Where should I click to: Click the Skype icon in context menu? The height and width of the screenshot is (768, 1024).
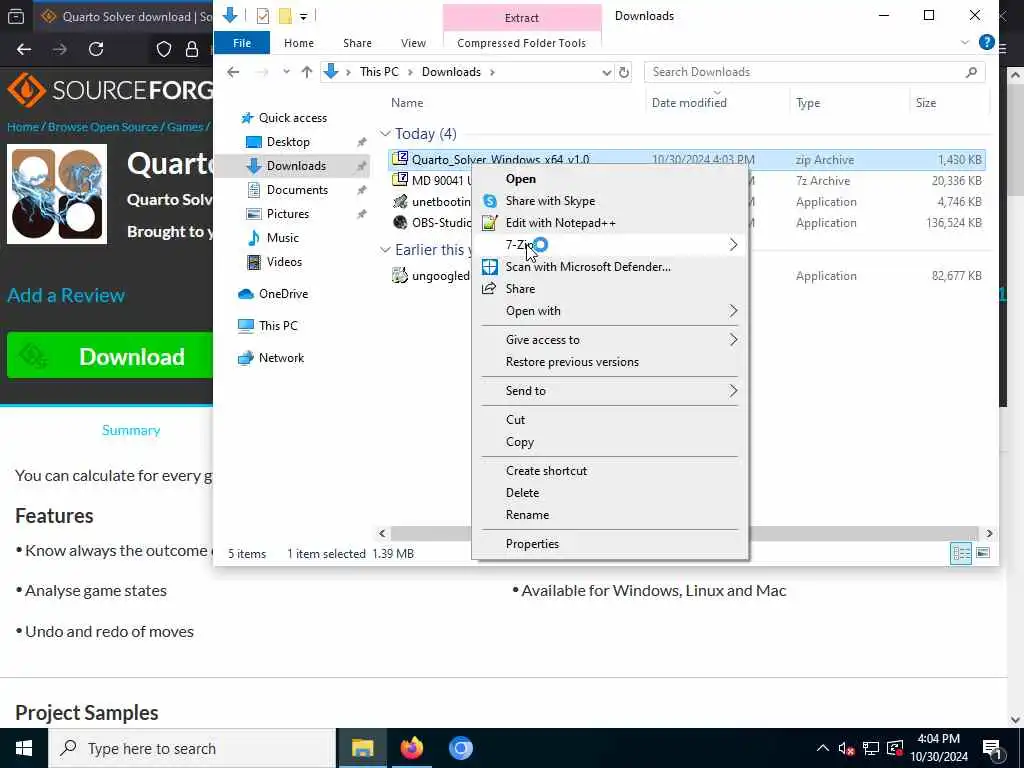(490, 201)
